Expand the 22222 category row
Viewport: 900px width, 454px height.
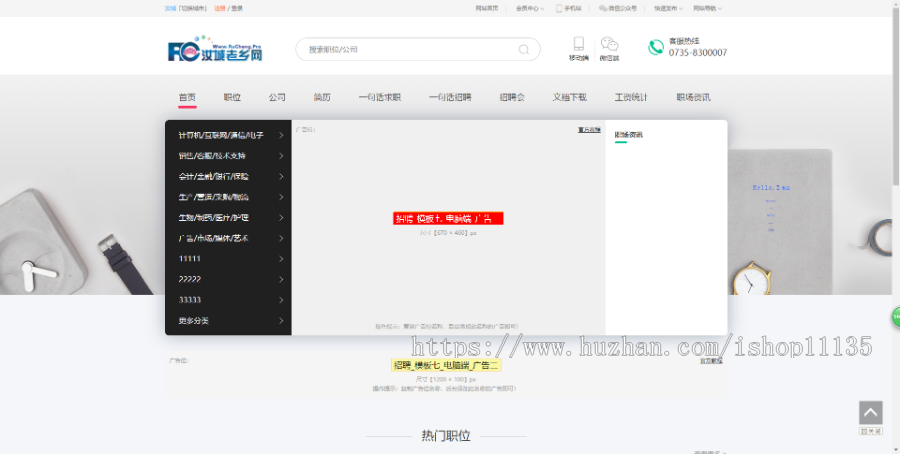pyautogui.click(x=228, y=280)
